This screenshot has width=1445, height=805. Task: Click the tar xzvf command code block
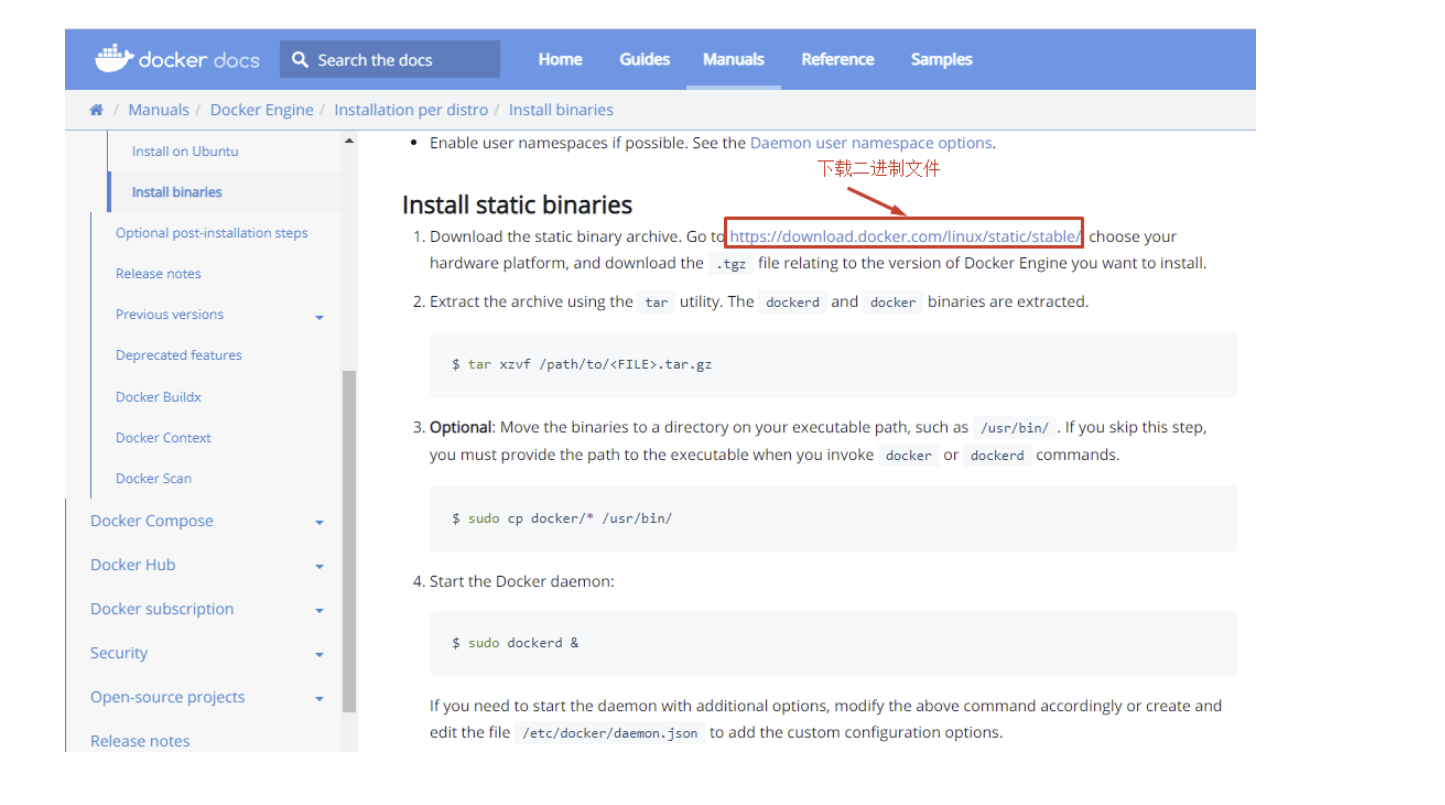833,365
